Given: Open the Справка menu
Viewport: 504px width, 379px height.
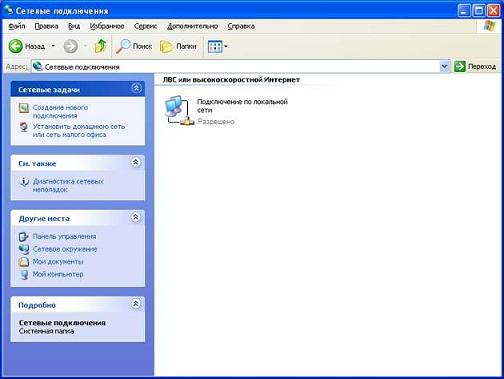Looking at the screenshot, I should (x=241, y=26).
